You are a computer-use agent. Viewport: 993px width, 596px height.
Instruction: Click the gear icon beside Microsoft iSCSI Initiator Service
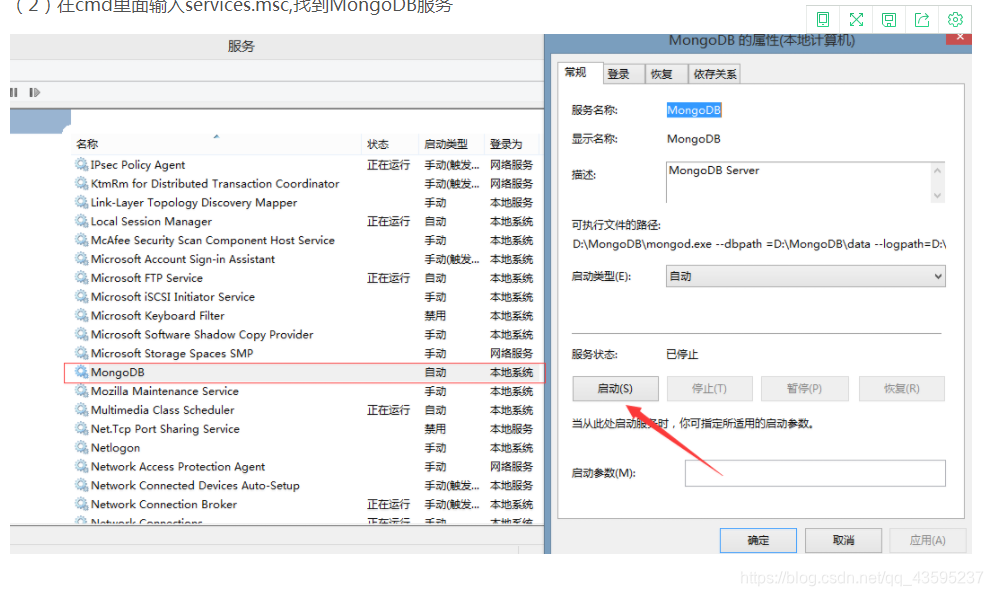tap(81, 296)
